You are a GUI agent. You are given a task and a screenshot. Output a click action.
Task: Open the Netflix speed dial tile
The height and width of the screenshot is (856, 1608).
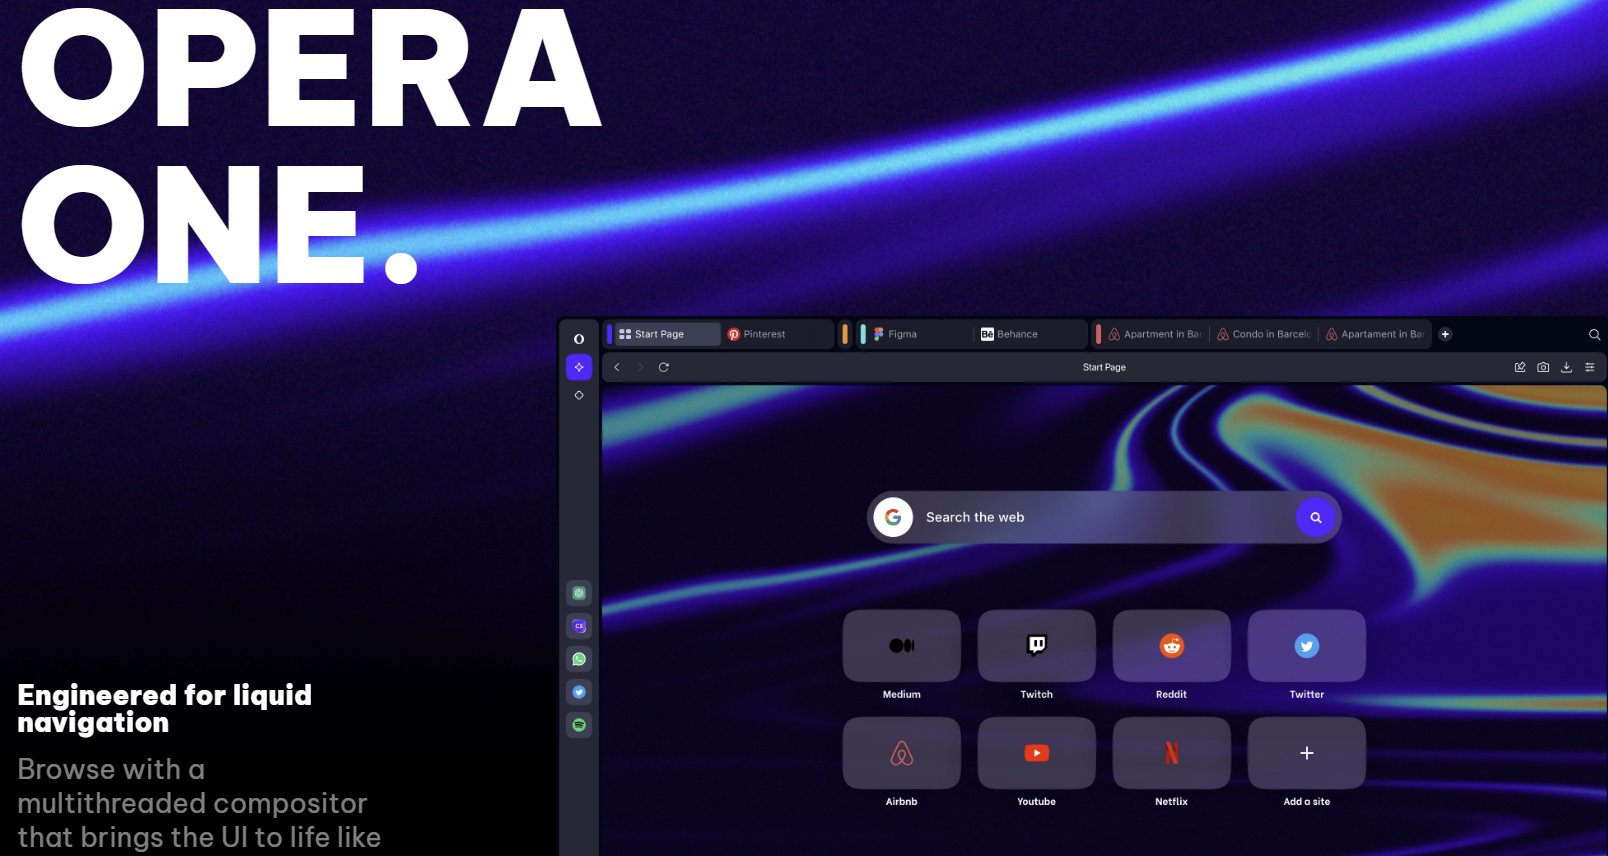tap(1172, 753)
